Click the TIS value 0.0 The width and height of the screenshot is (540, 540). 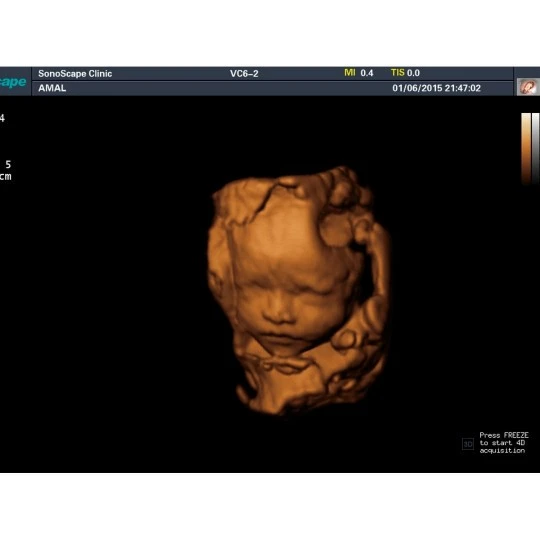coord(413,73)
